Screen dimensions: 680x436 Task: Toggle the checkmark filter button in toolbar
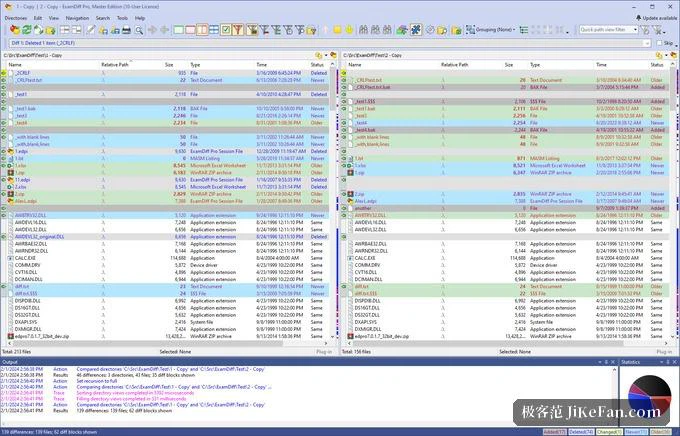click(226, 30)
